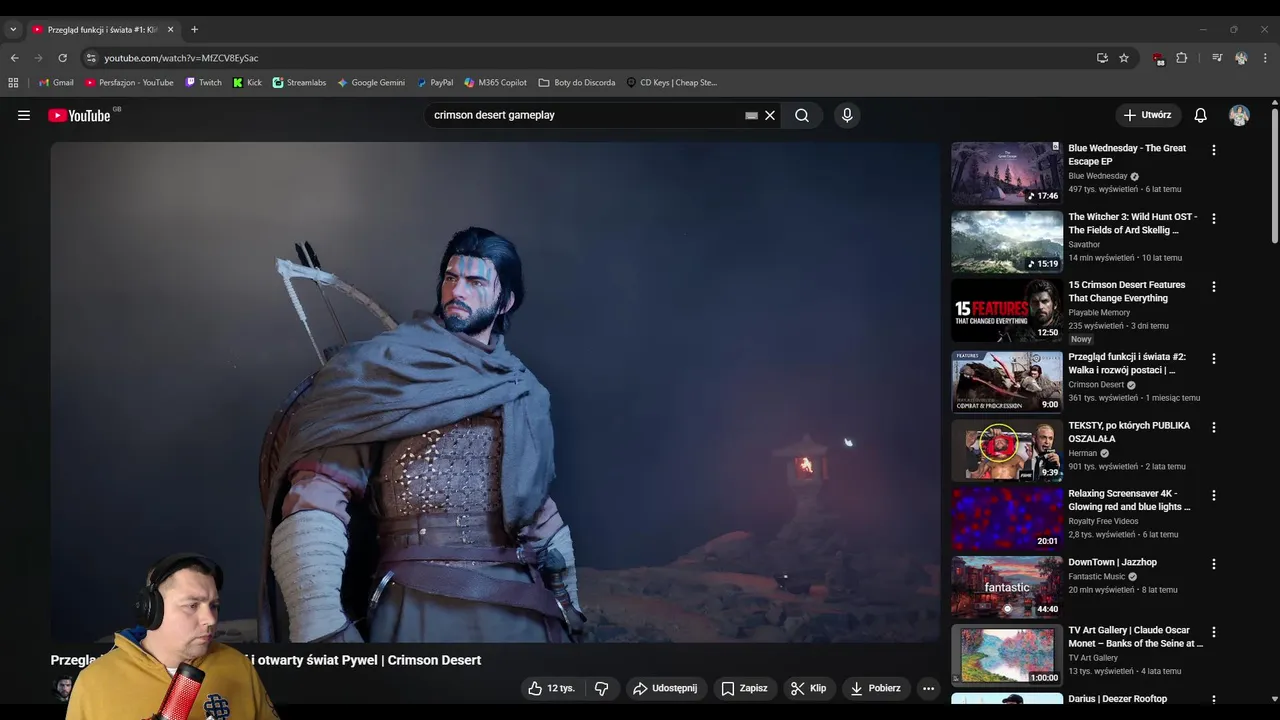Viewport: 1280px width, 720px height.
Task: Click the page vertical scrollbar thumb
Action: click(1274, 175)
